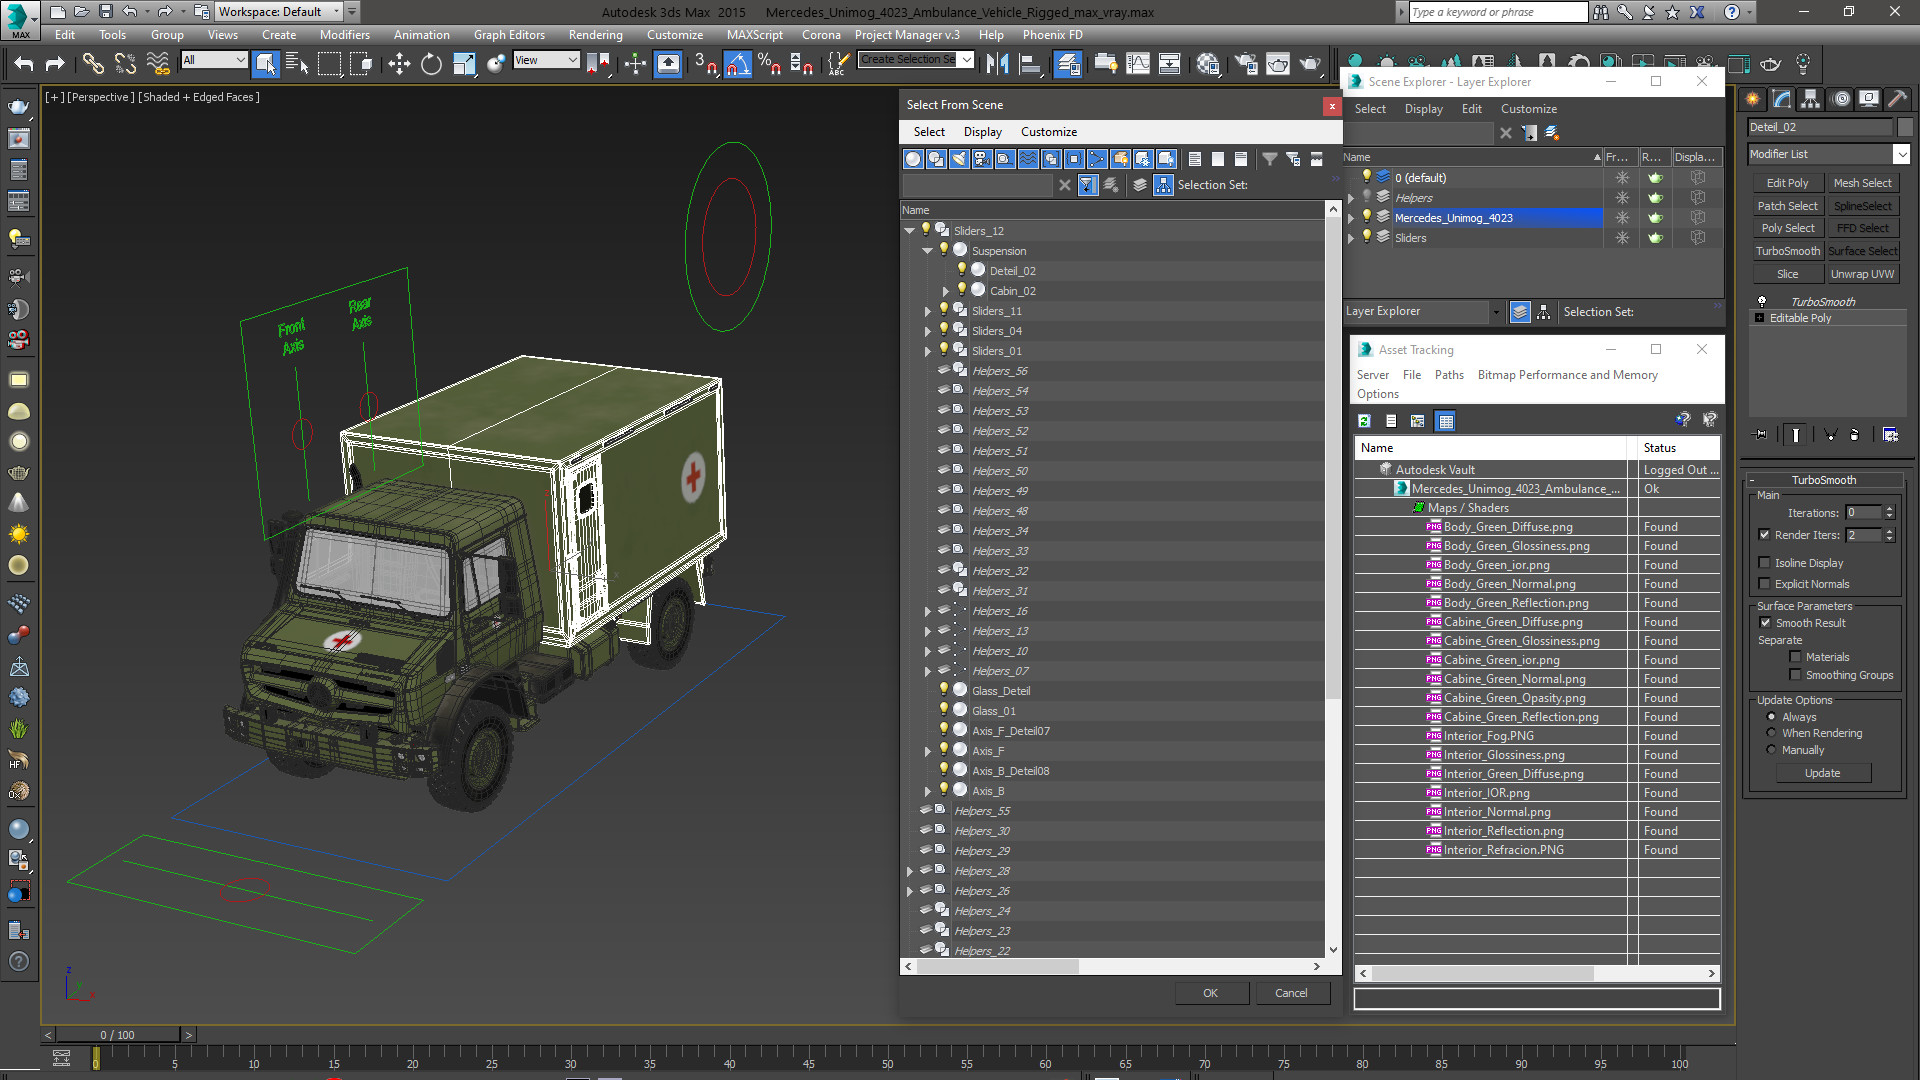Select the Manually update option
This screenshot has width=1920, height=1080.
(x=1771, y=750)
